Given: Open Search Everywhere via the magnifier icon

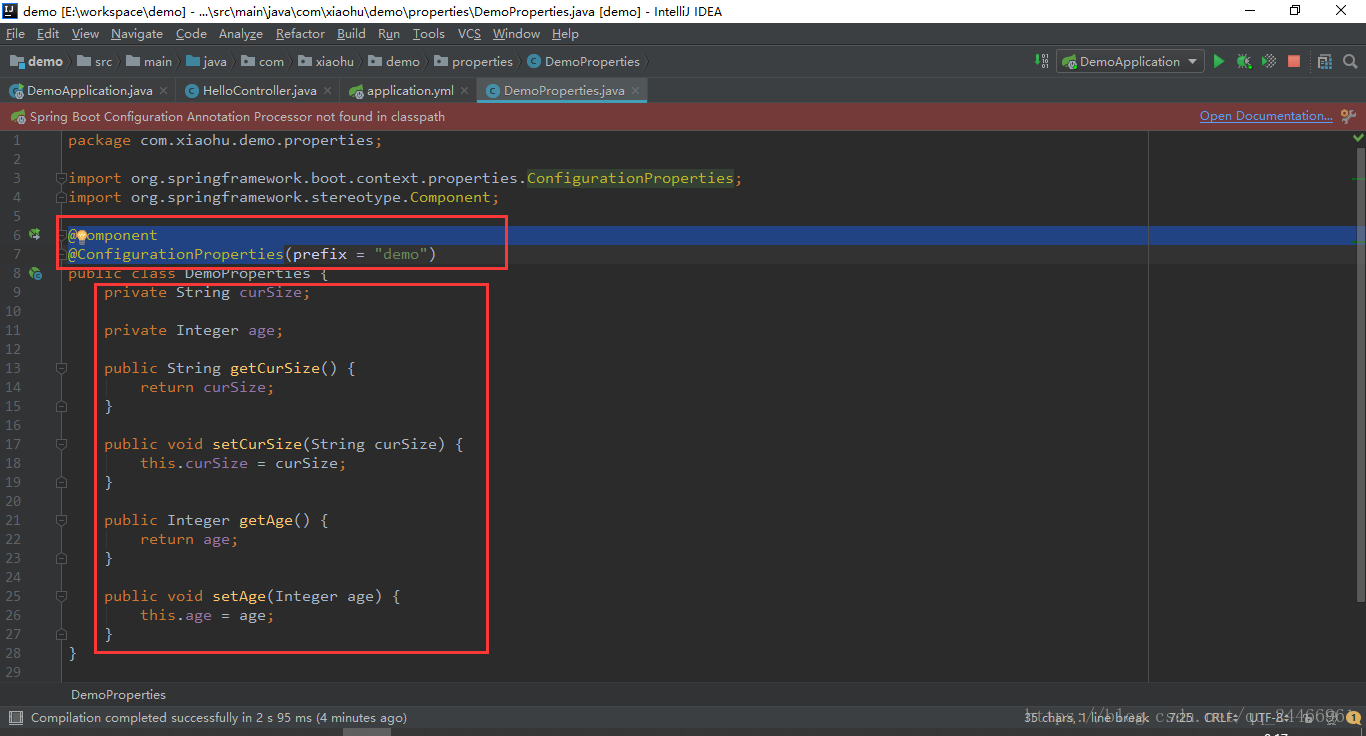Looking at the screenshot, I should click(x=1349, y=61).
